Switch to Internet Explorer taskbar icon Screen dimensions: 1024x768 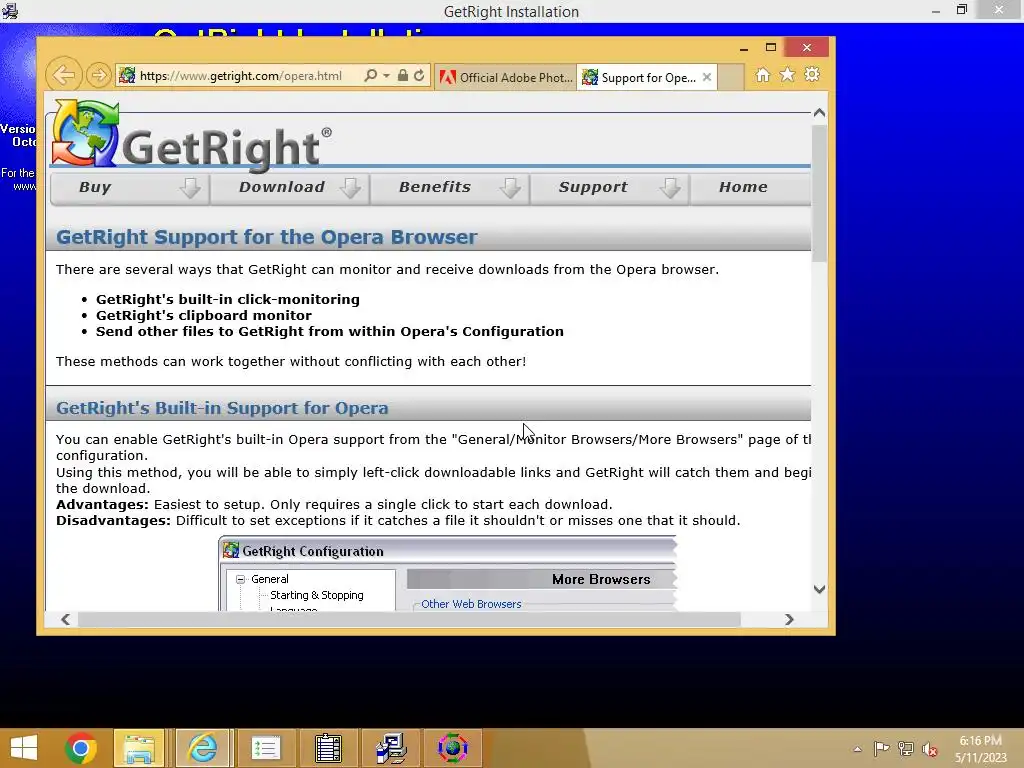202,748
